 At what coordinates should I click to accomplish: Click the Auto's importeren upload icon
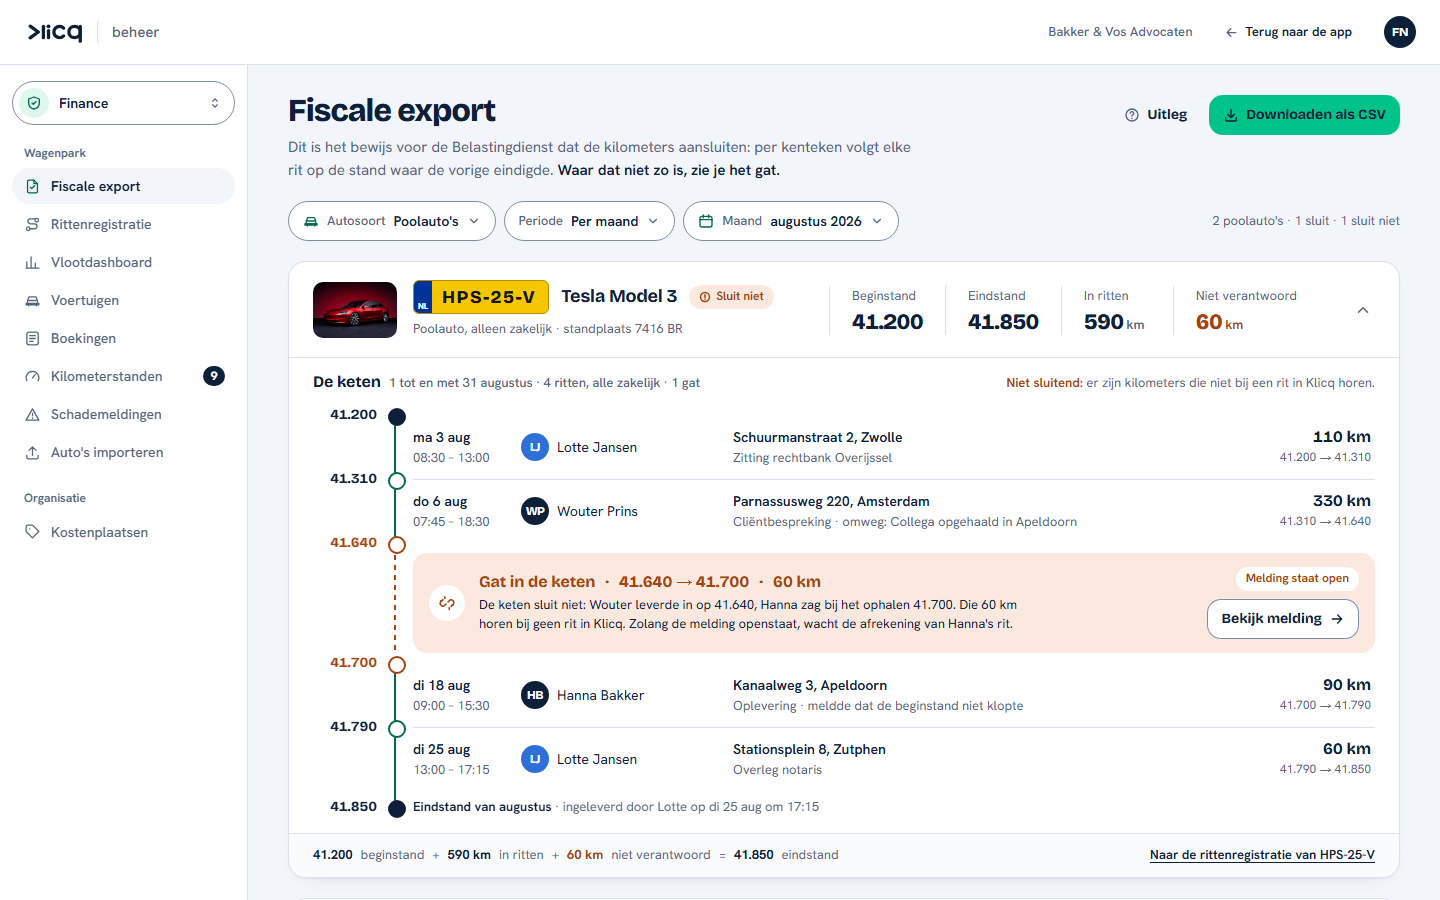pos(32,452)
